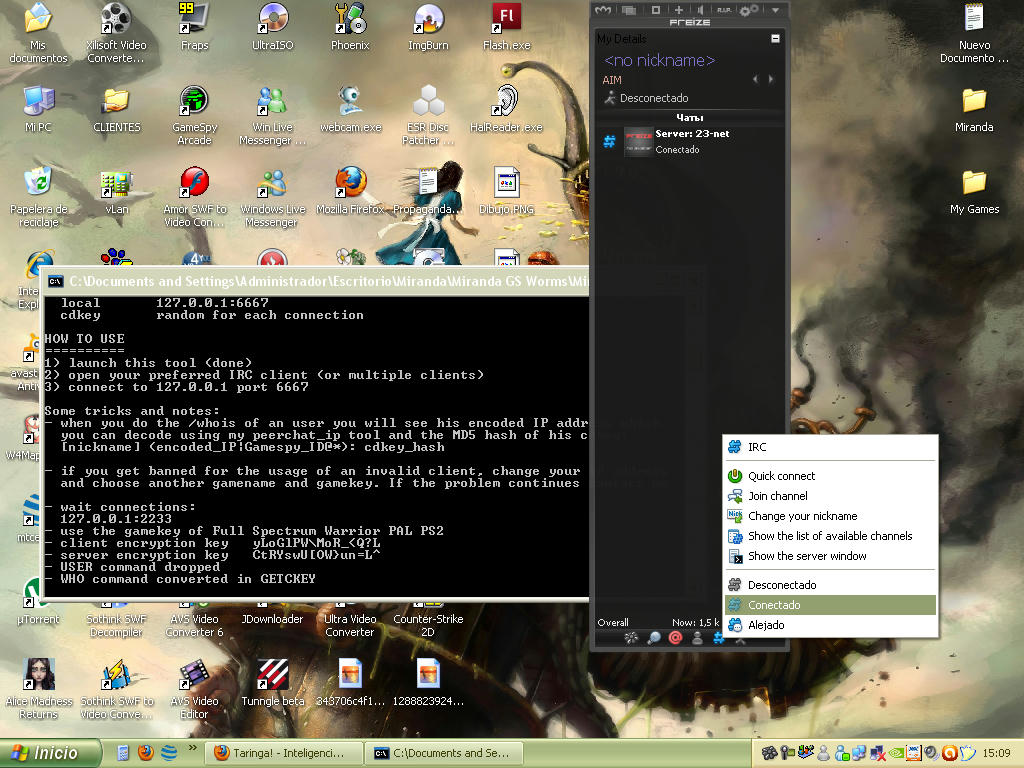Image resolution: width=1024 pixels, height=768 pixels.
Task: Switch to next protocol with right arrow
Action: point(771,79)
